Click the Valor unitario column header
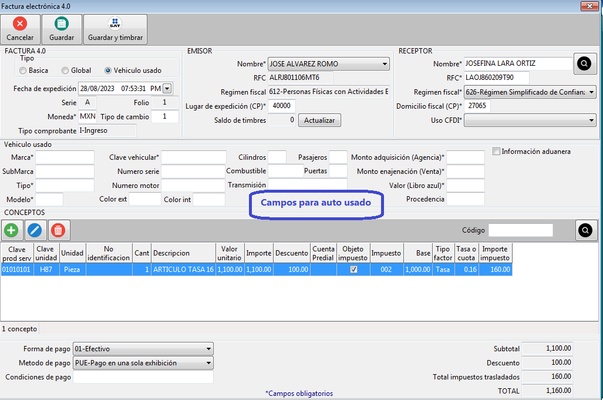 (230, 253)
